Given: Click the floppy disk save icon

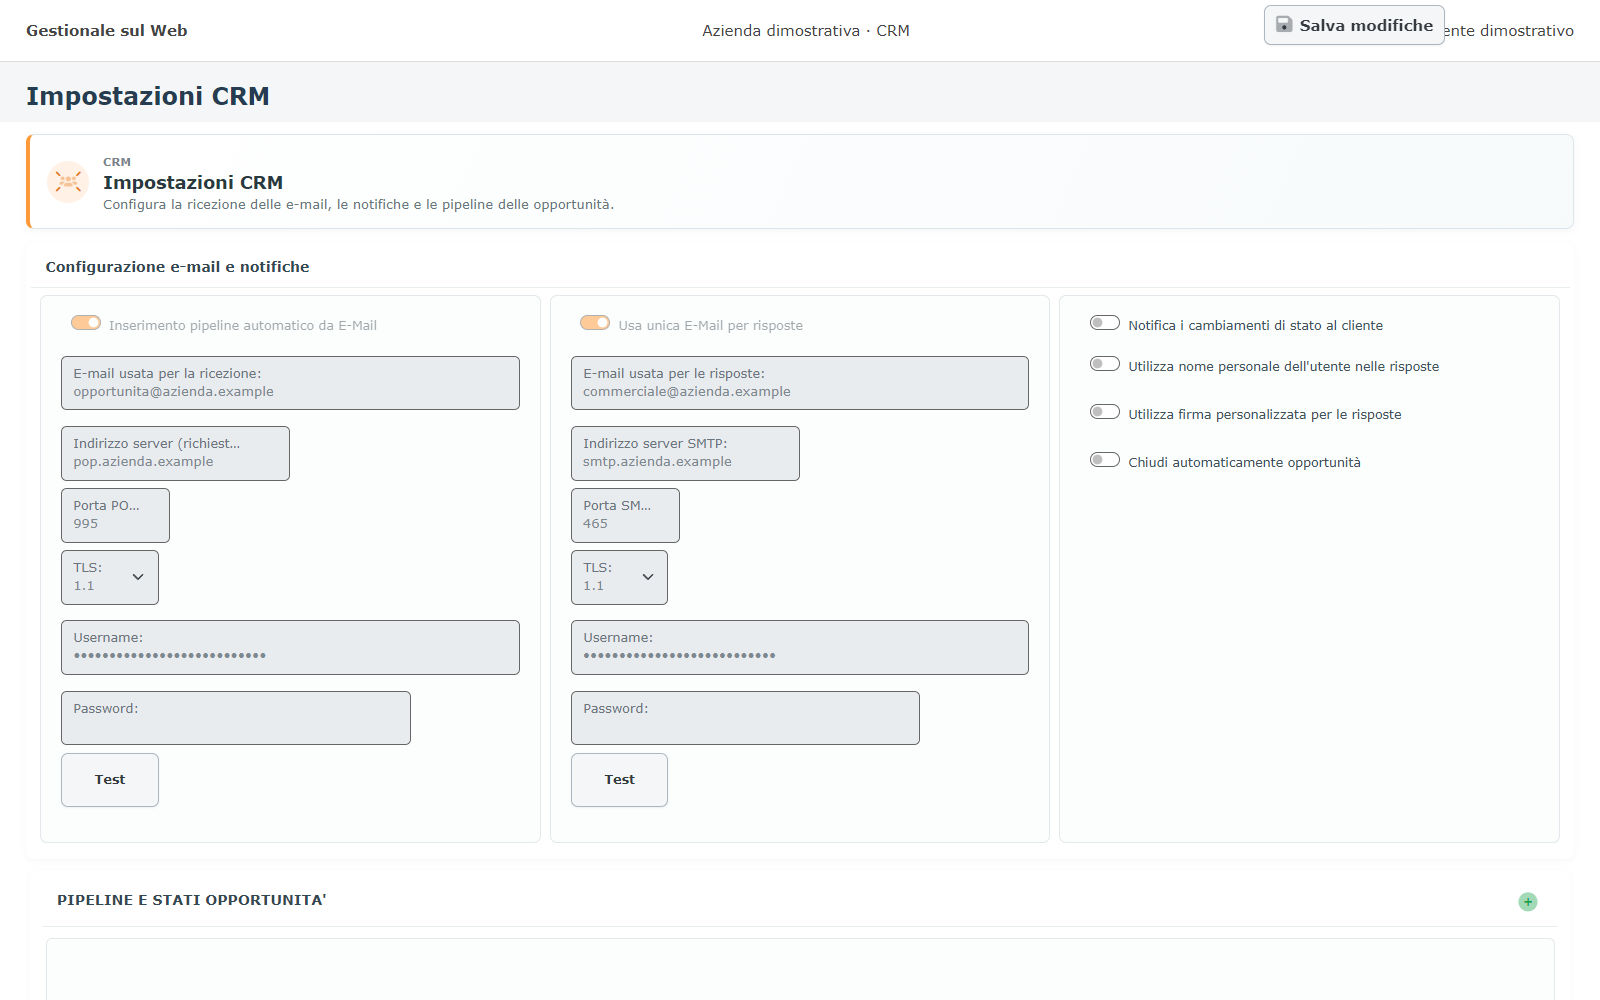Looking at the screenshot, I should coord(1284,25).
